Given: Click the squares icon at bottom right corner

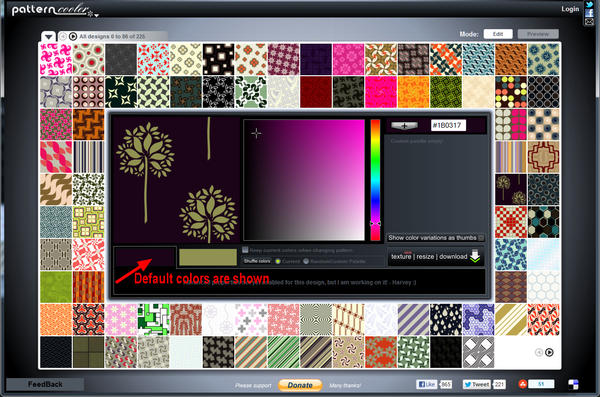Looking at the screenshot, I should (x=573, y=384).
